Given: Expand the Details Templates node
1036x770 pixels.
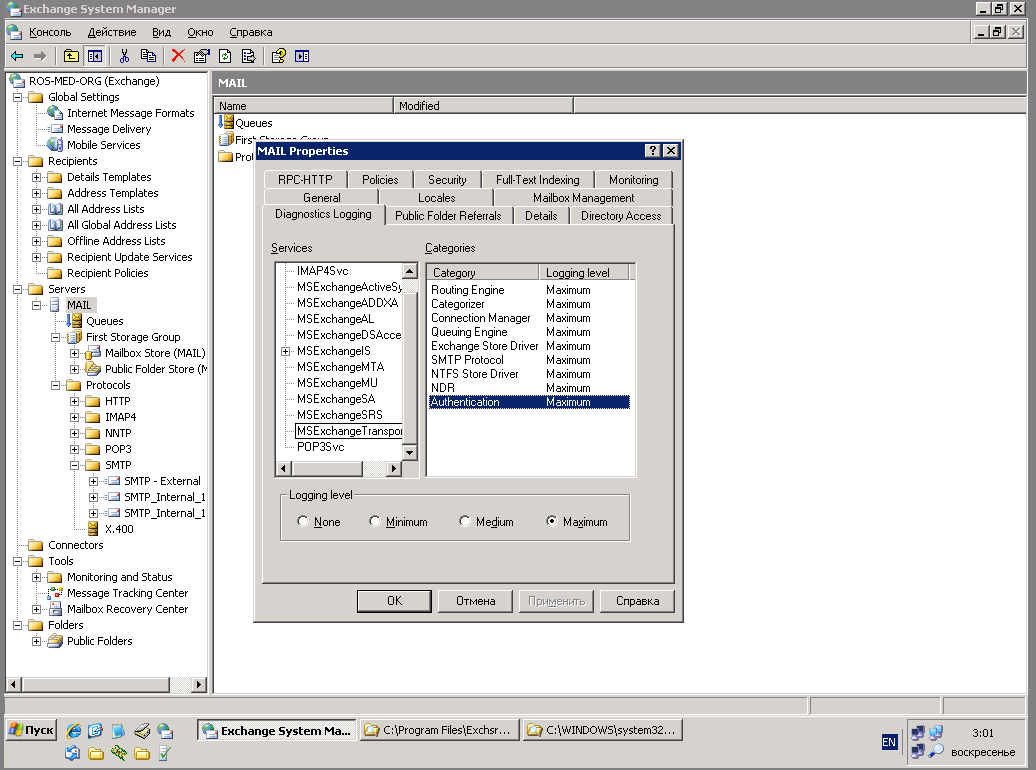Looking at the screenshot, I should 37,177.
